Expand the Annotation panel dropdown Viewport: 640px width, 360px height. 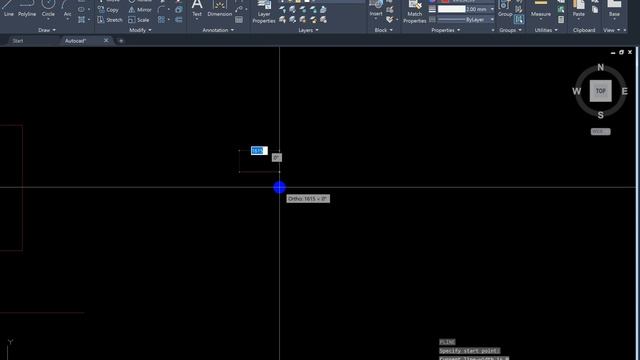point(218,30)
